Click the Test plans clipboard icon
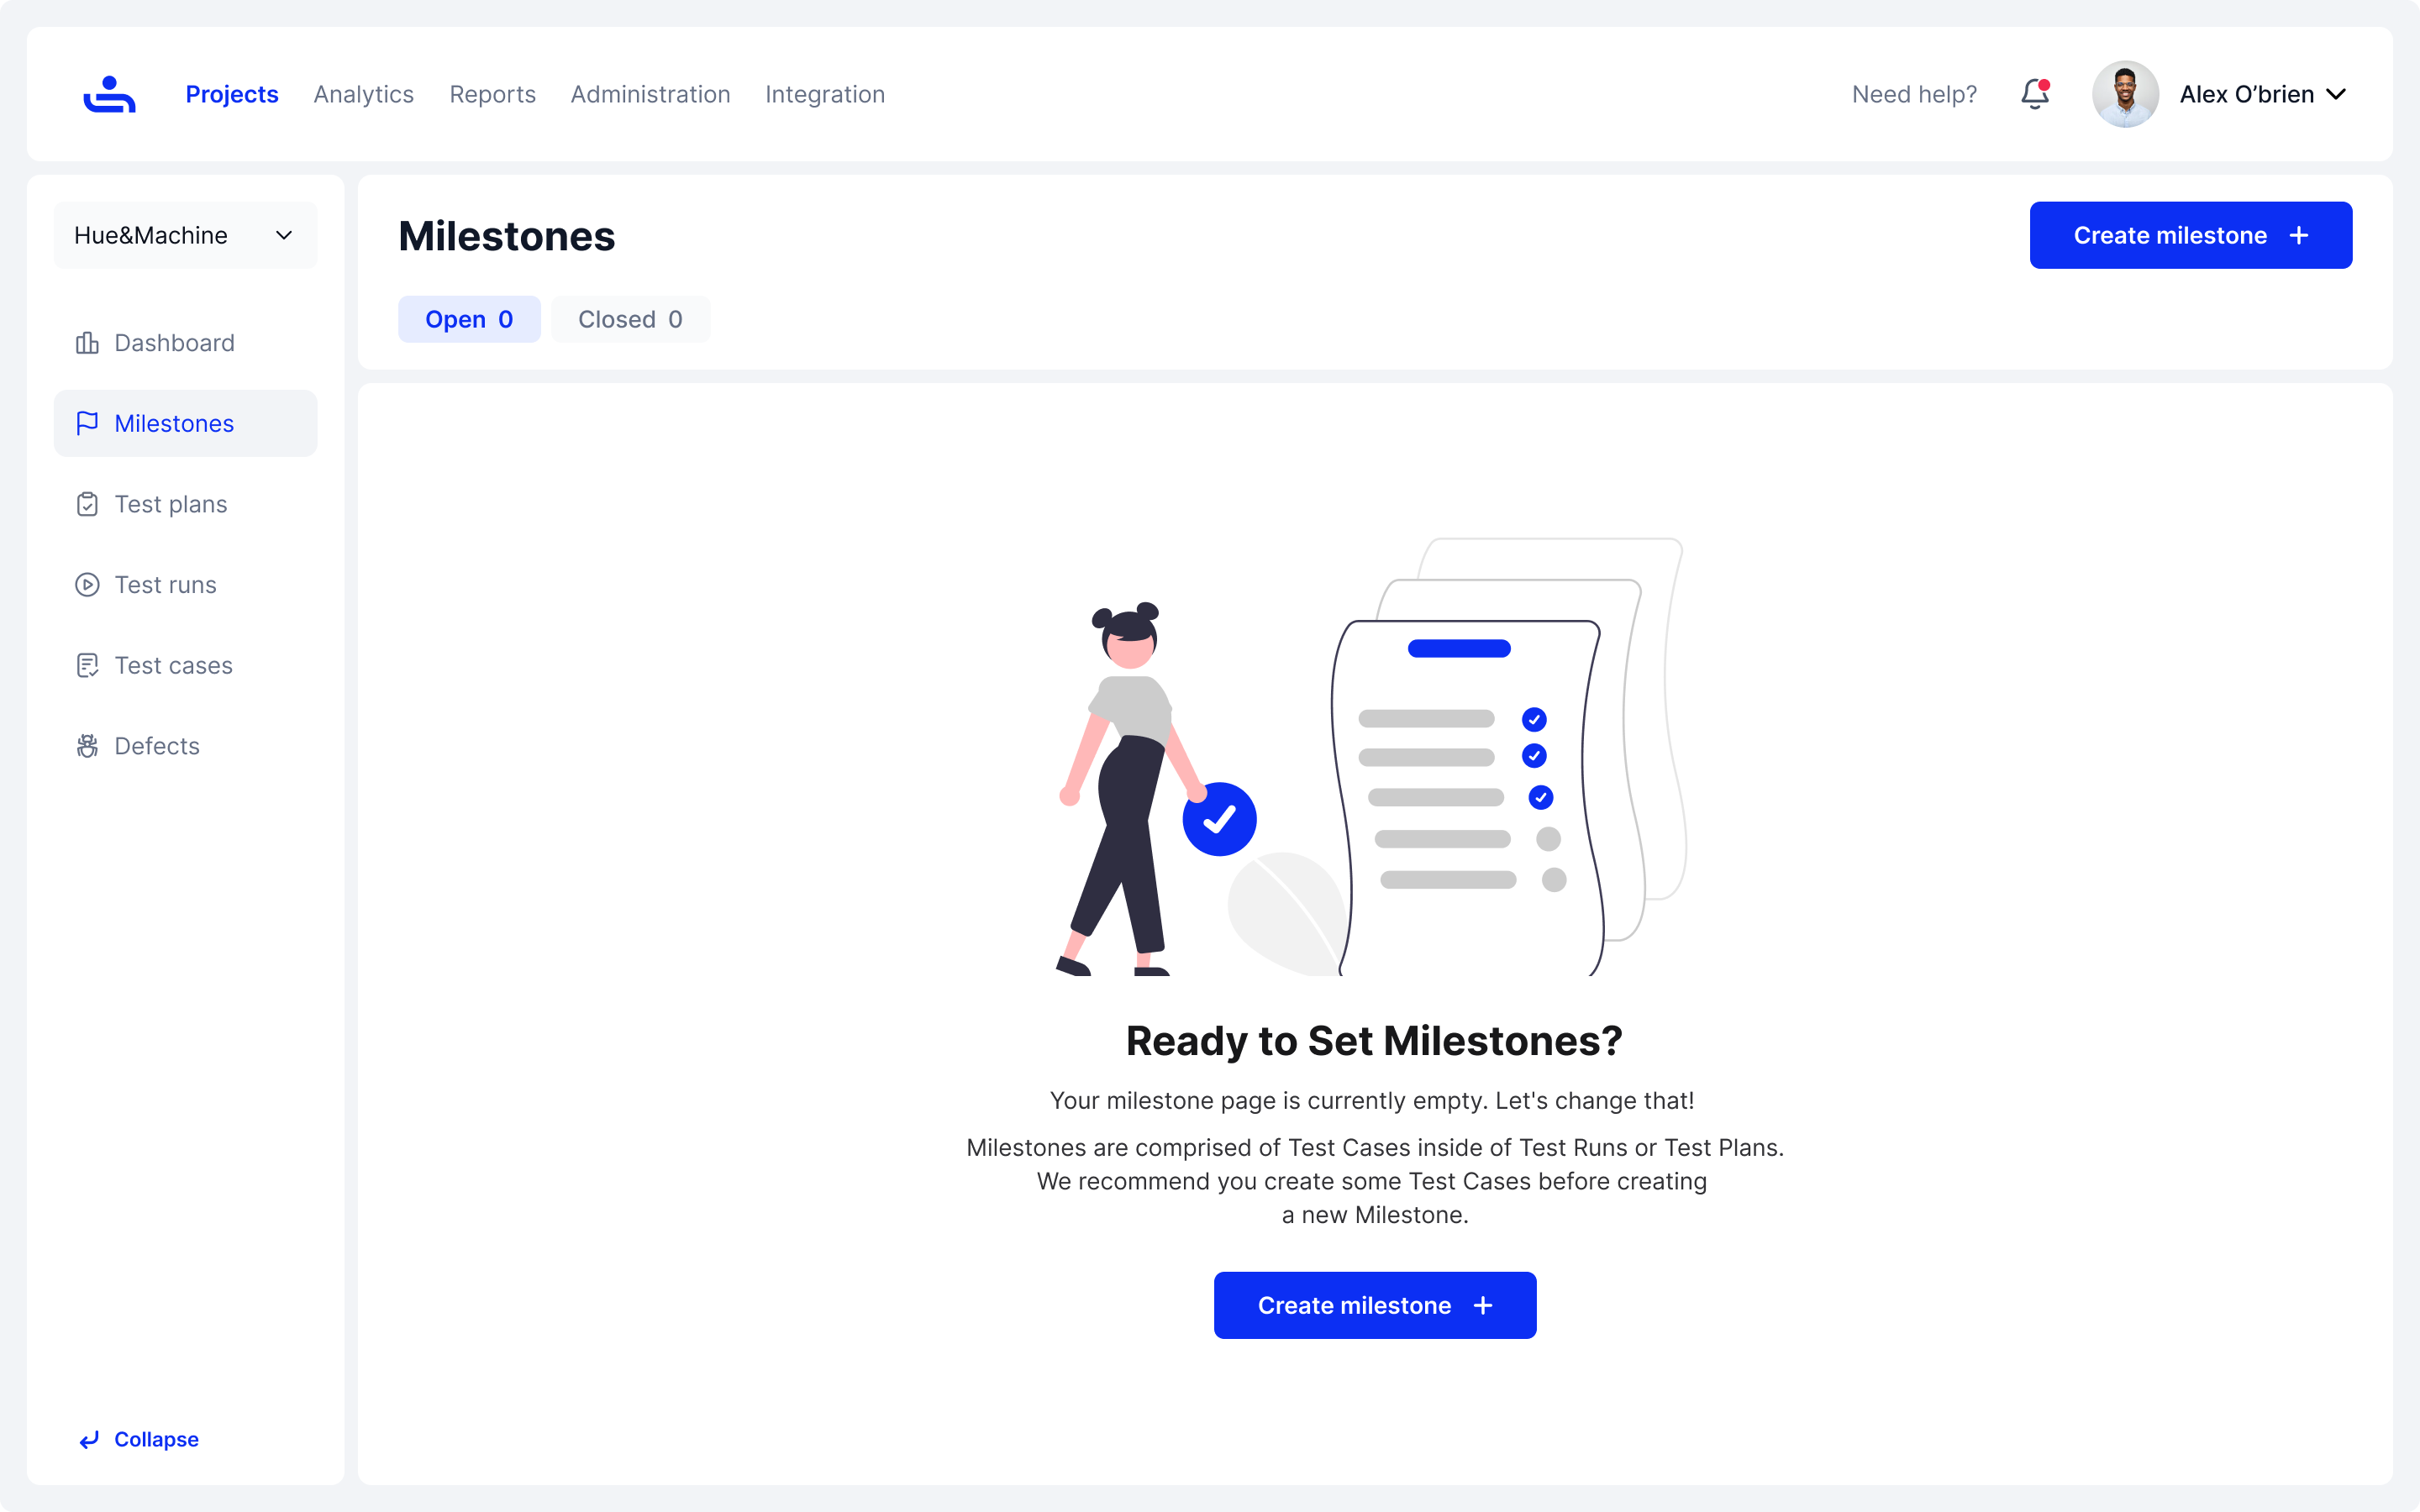 tap(87, 504)
